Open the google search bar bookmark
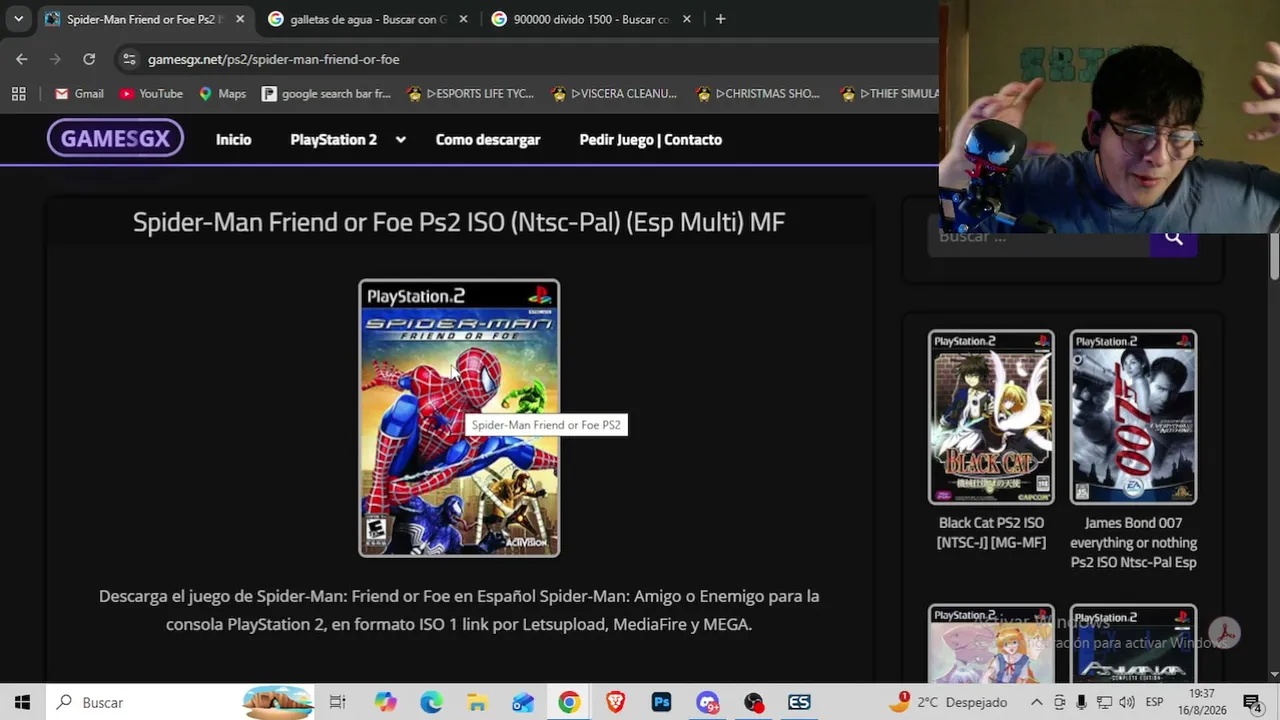This screenshot has height=720, width=1280. point(326,93)
